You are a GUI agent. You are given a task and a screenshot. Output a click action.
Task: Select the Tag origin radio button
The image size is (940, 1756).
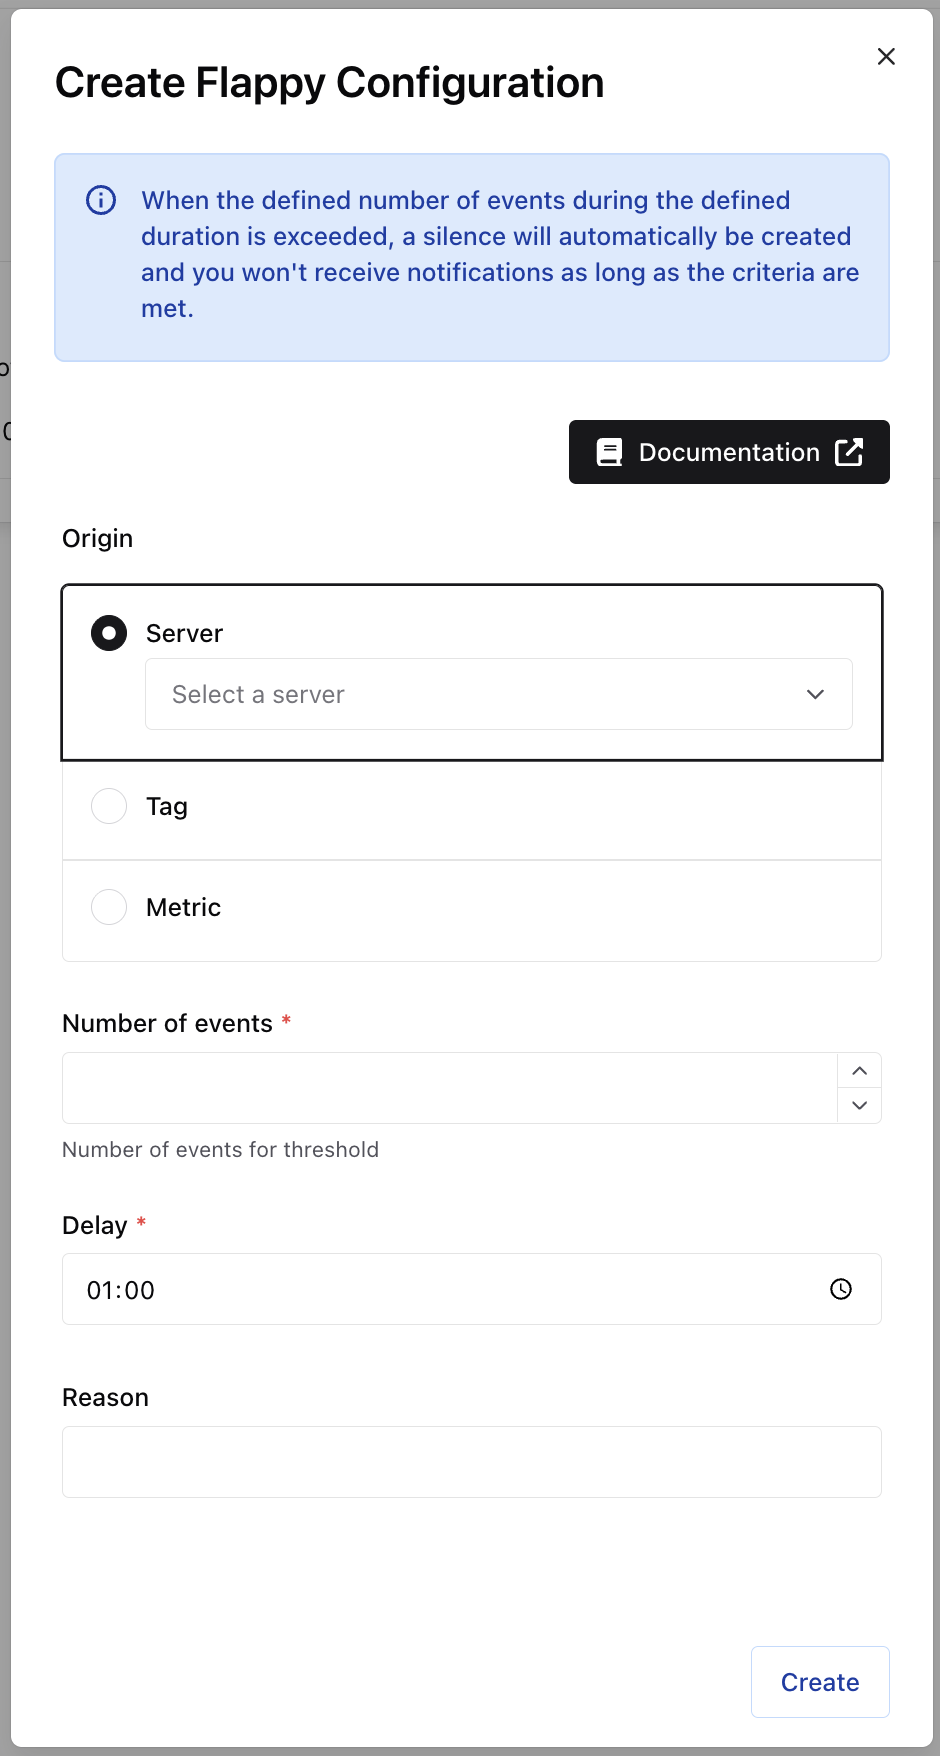tap(109, 806)
